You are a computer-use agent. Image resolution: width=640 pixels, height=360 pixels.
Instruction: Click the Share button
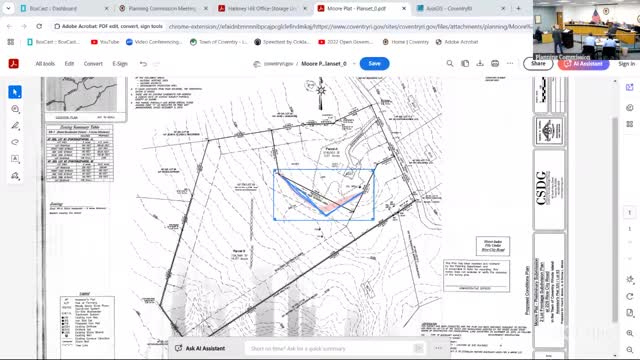coord(538,64)
